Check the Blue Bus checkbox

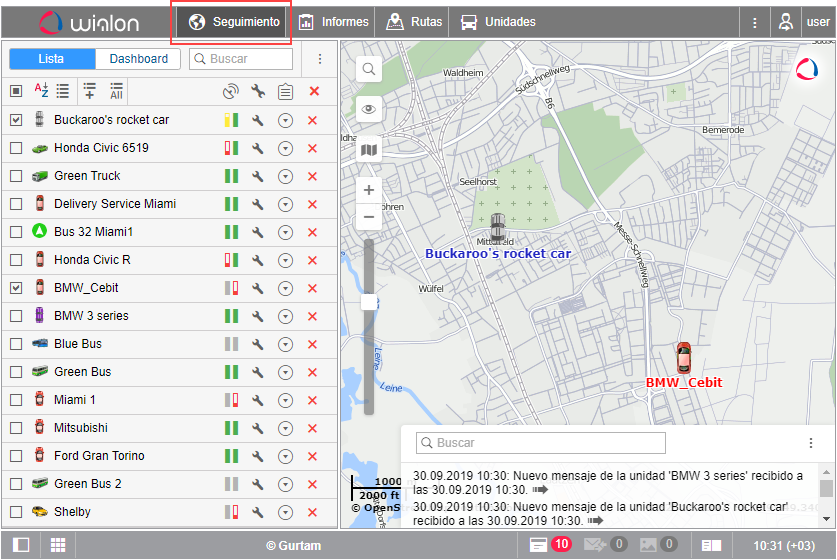pos(16,344)
